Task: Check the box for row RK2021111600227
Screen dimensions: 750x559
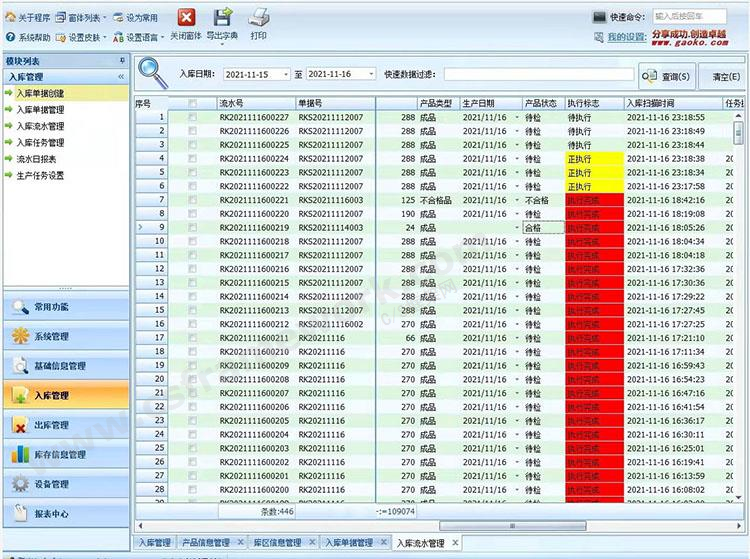Action: click(192, 117)
